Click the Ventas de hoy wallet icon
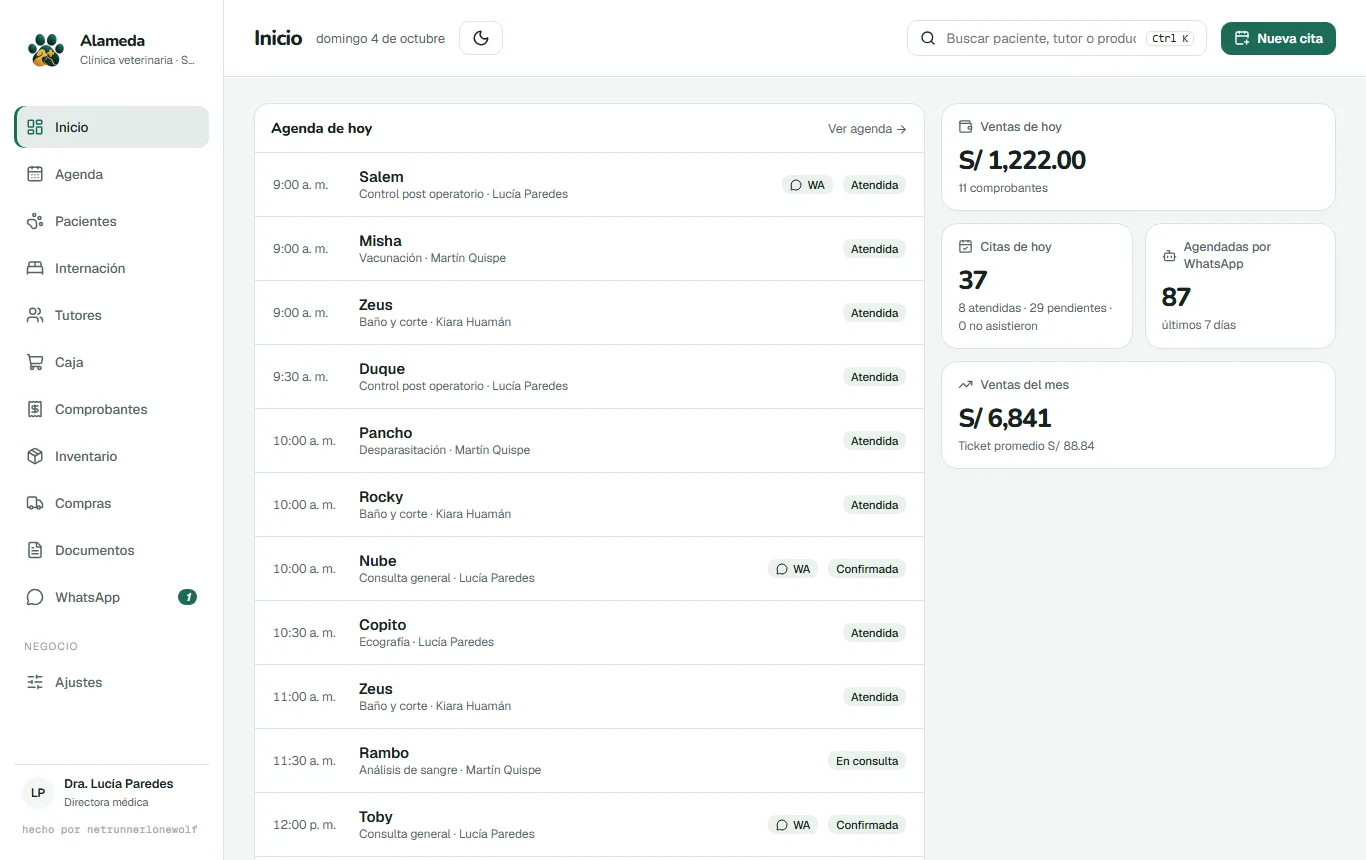 click(x=966, y=127)
